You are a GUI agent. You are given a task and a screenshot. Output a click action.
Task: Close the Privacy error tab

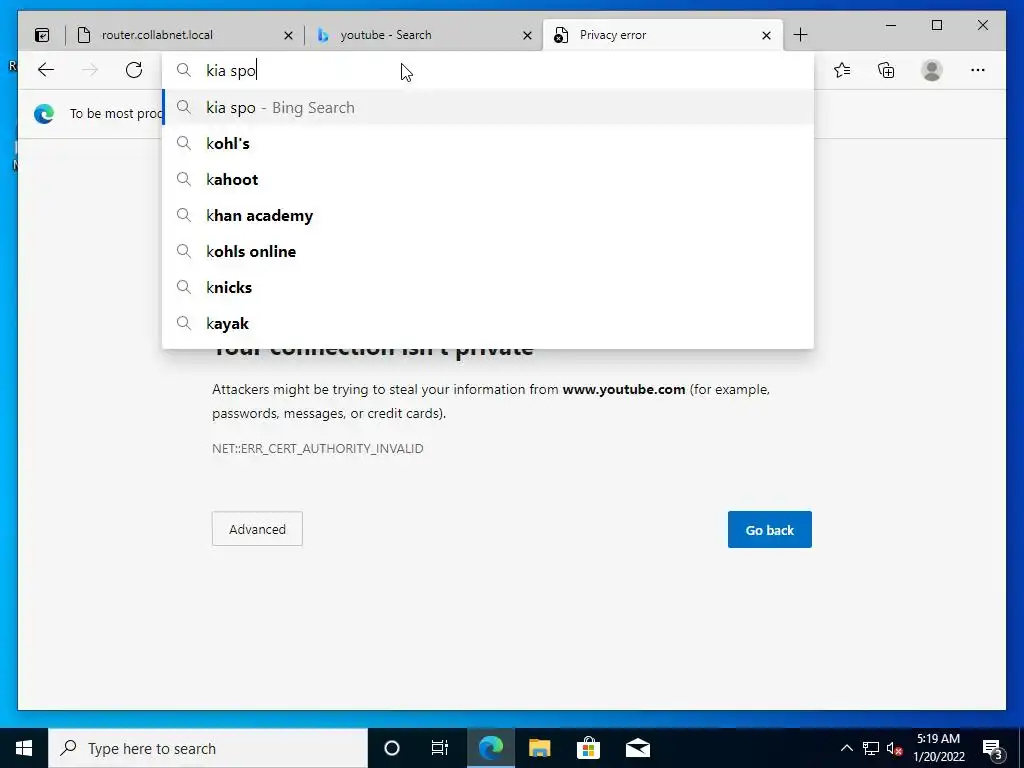766,36
